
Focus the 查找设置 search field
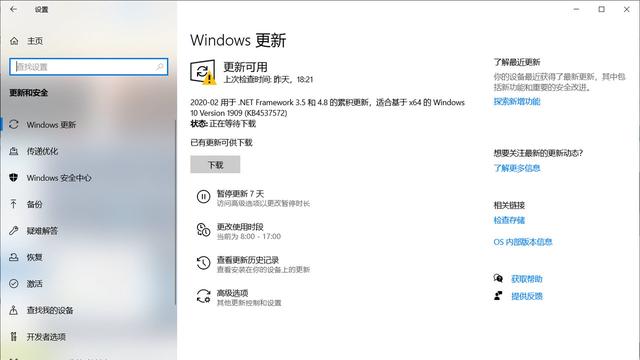(x=89, y=67)
